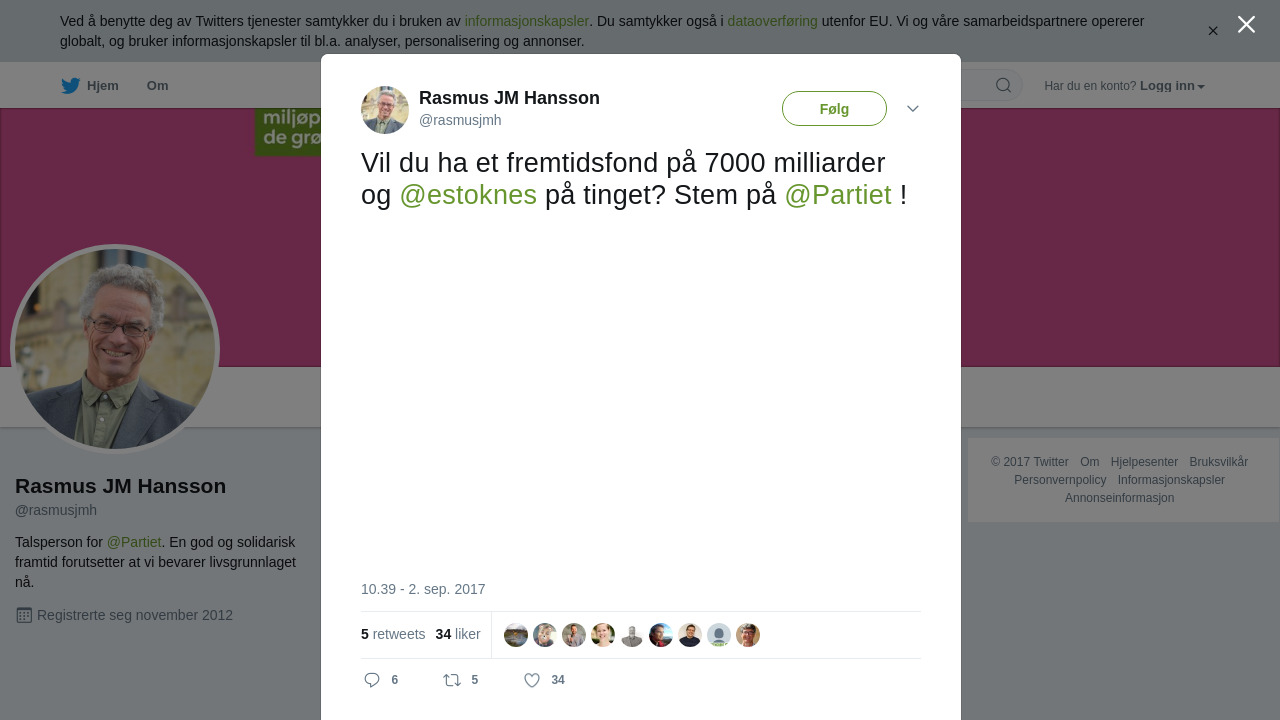Follow Rasmus with the Følg button
The image size is (1280, 720).
(x=834, y=109)
